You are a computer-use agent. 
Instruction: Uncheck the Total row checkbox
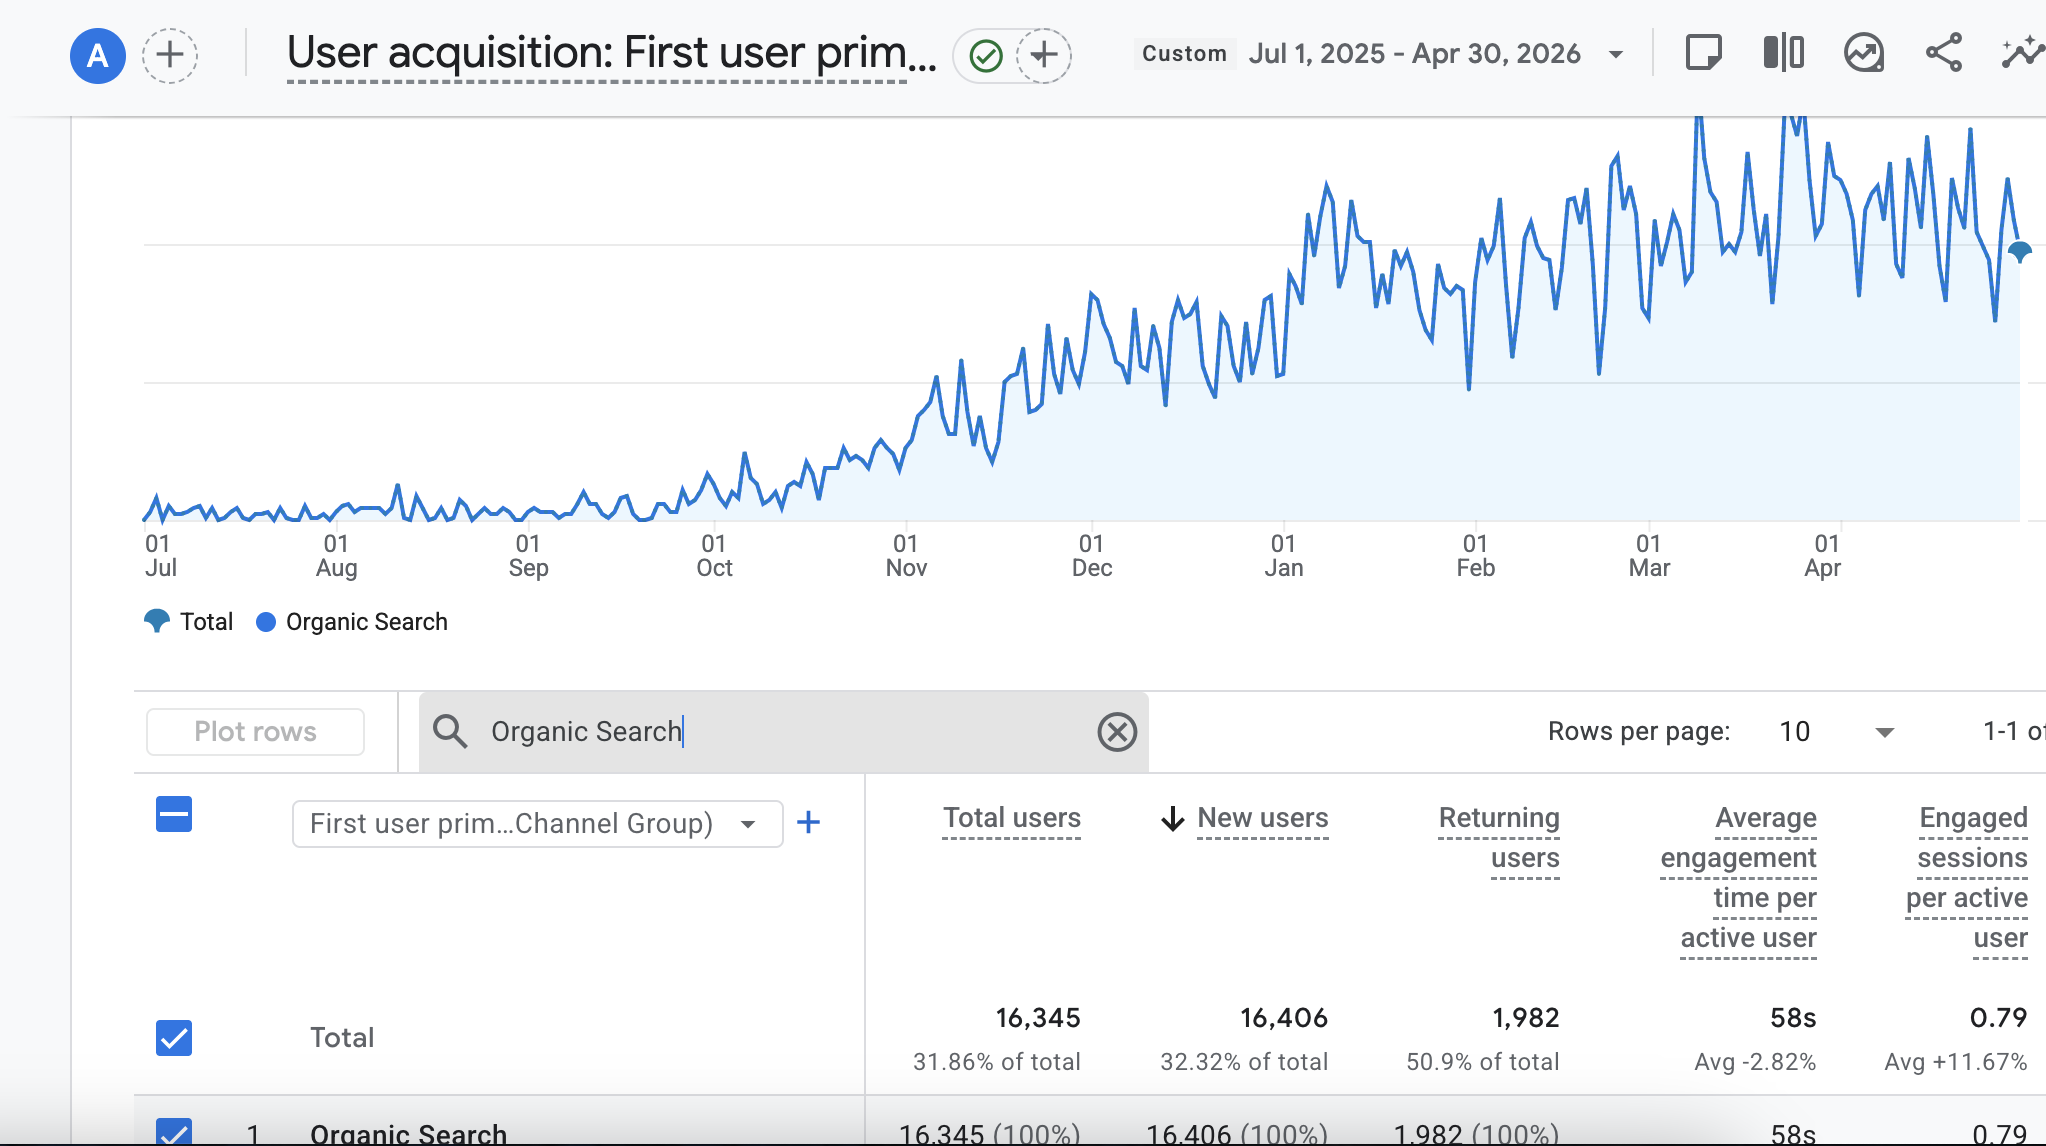174,1038
